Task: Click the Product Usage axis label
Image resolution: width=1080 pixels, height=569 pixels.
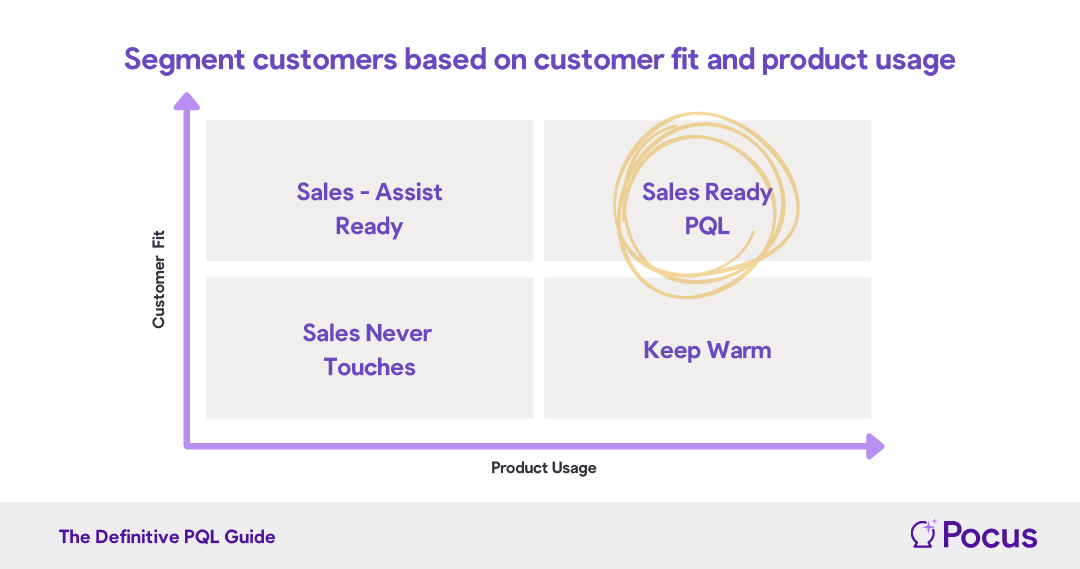Action: pyautogui.click(x=543, y=468)
